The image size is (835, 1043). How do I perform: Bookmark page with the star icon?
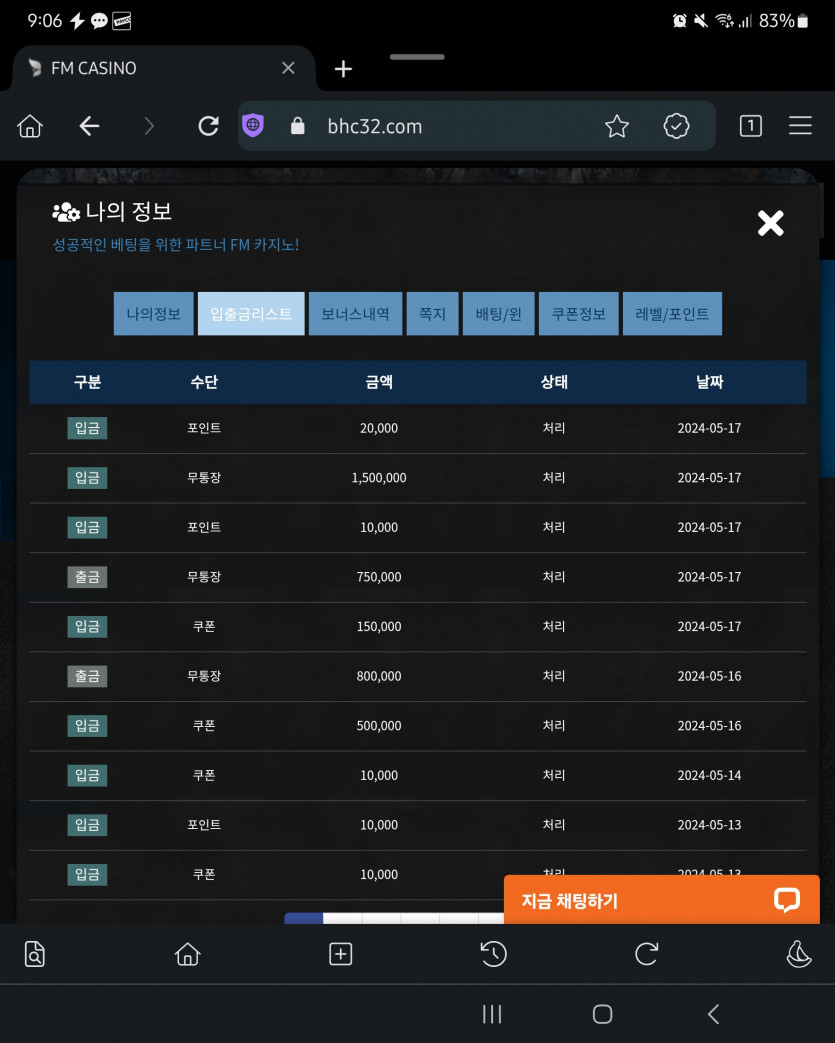coord(617,126)
